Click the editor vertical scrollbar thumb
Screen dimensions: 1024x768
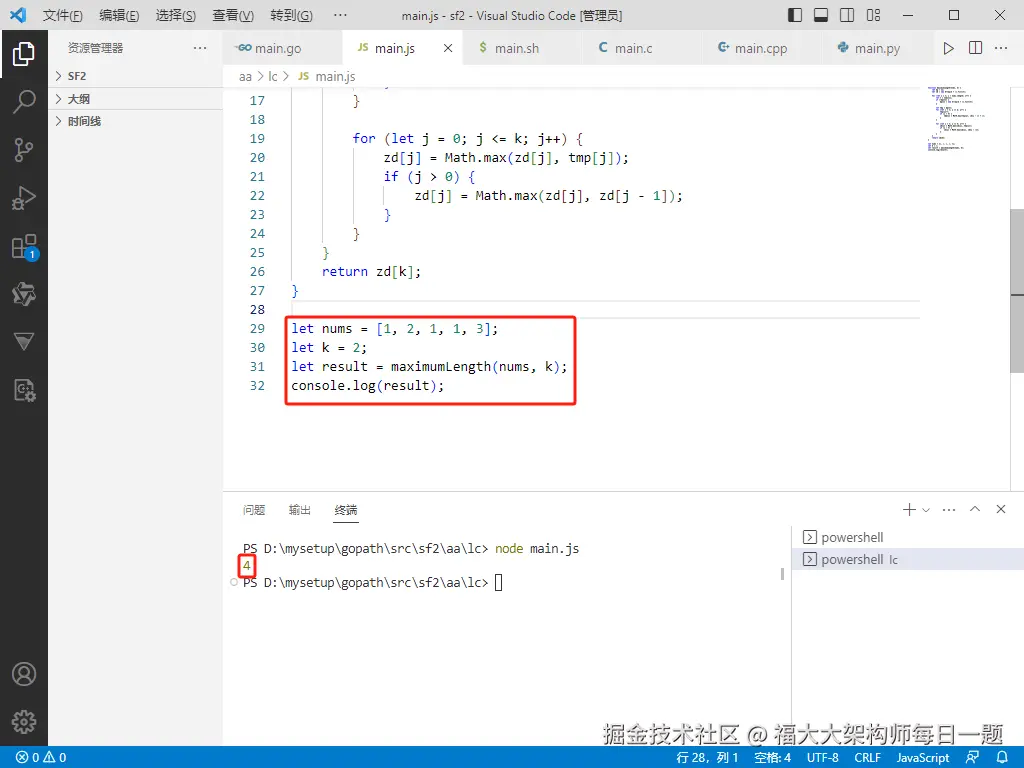[x=1017, y=291]
